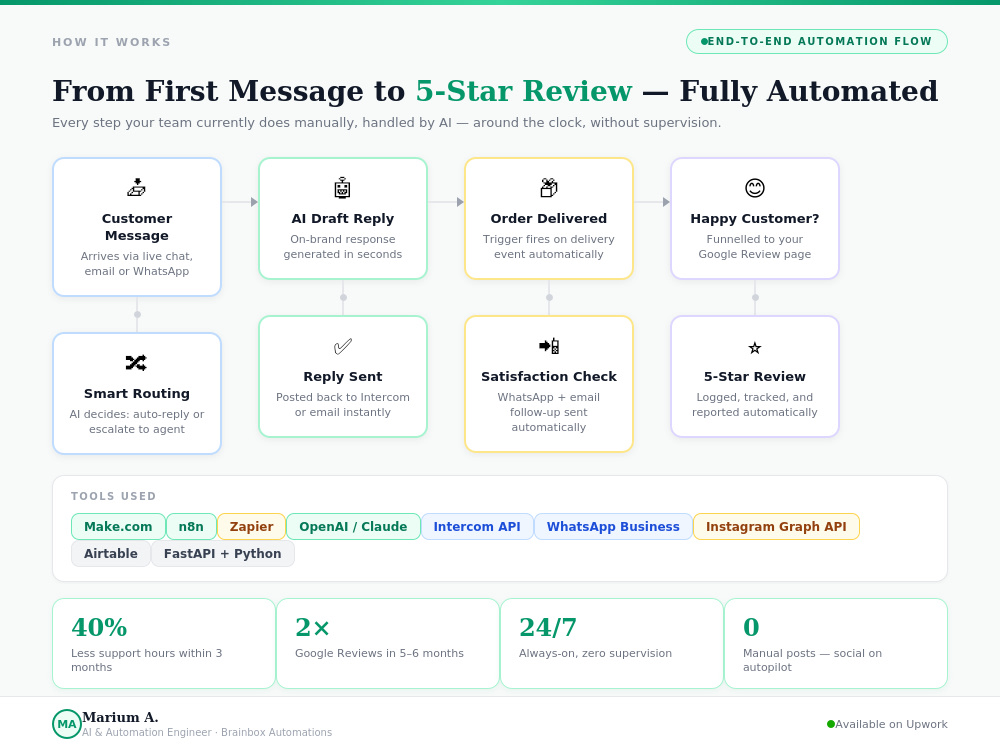Click the TOOLS USED section label
The image size is (1000, 750).
click(x=114, y=496)
